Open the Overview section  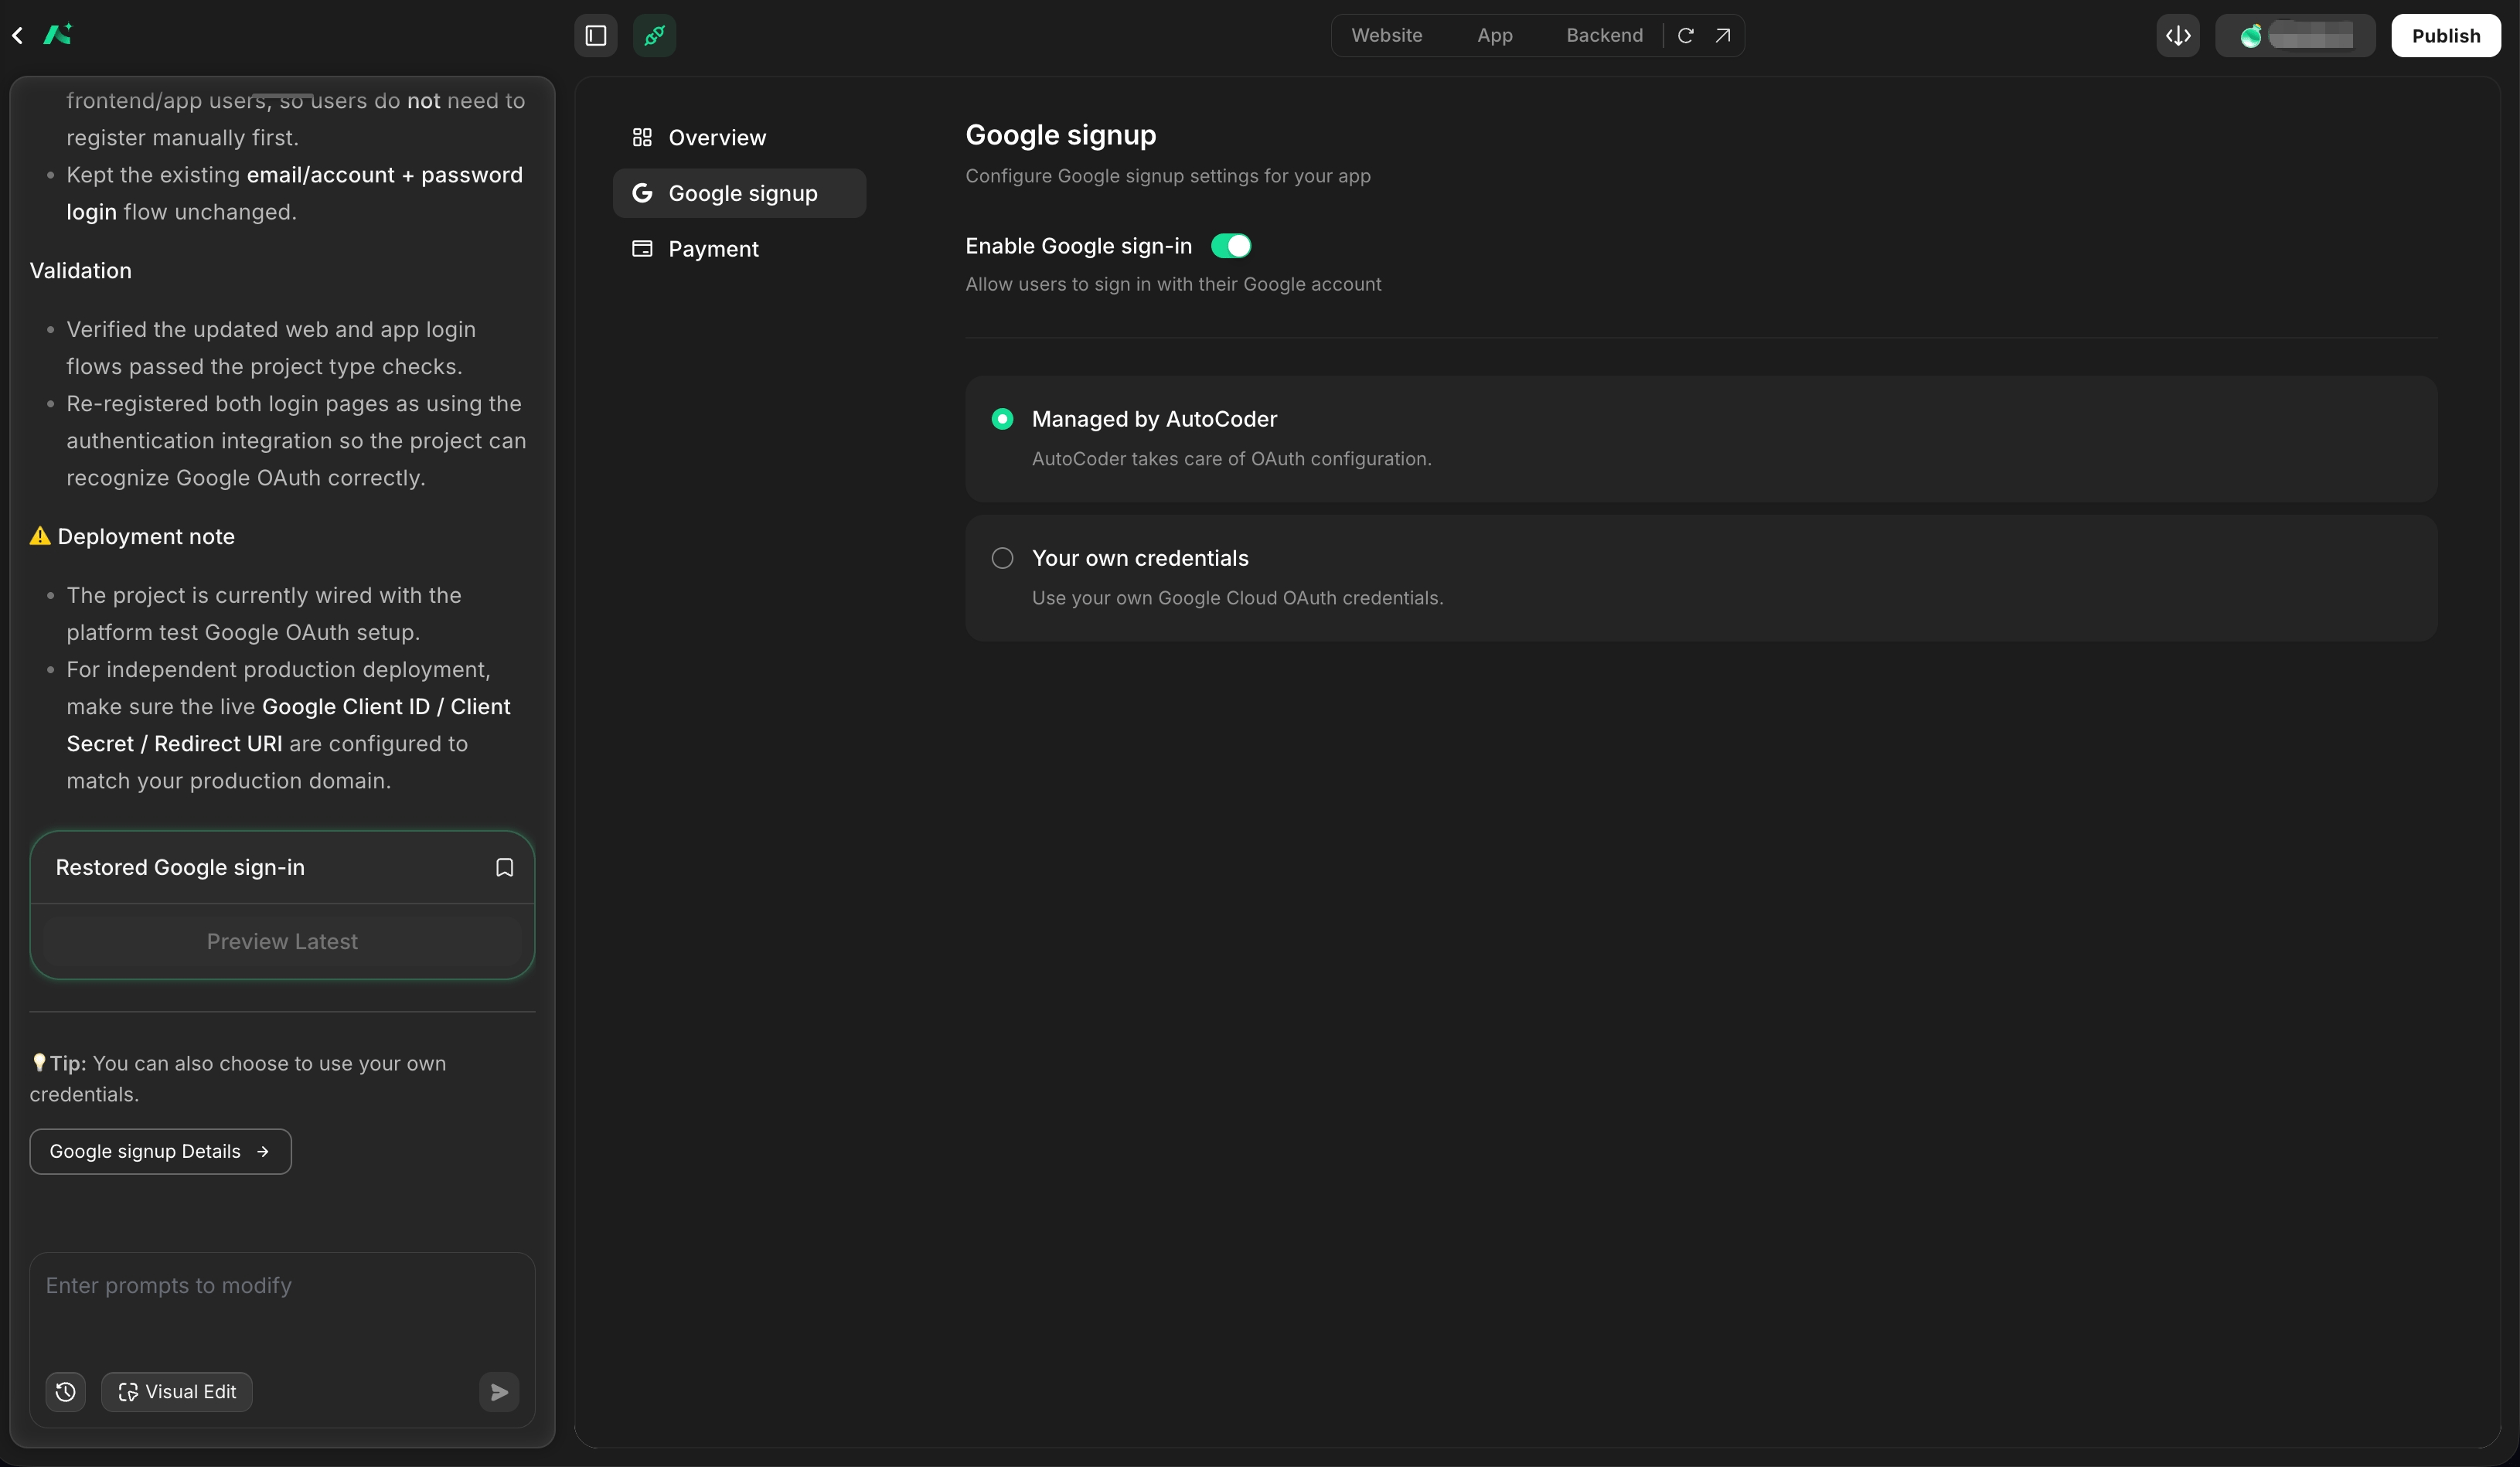(740, 138)
